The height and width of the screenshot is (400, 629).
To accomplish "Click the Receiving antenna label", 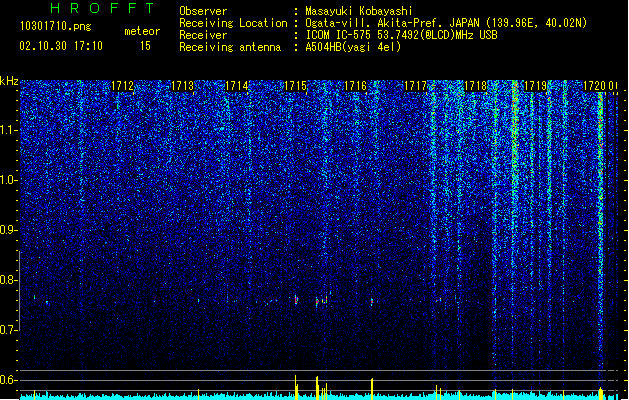I will pos(230,47).
